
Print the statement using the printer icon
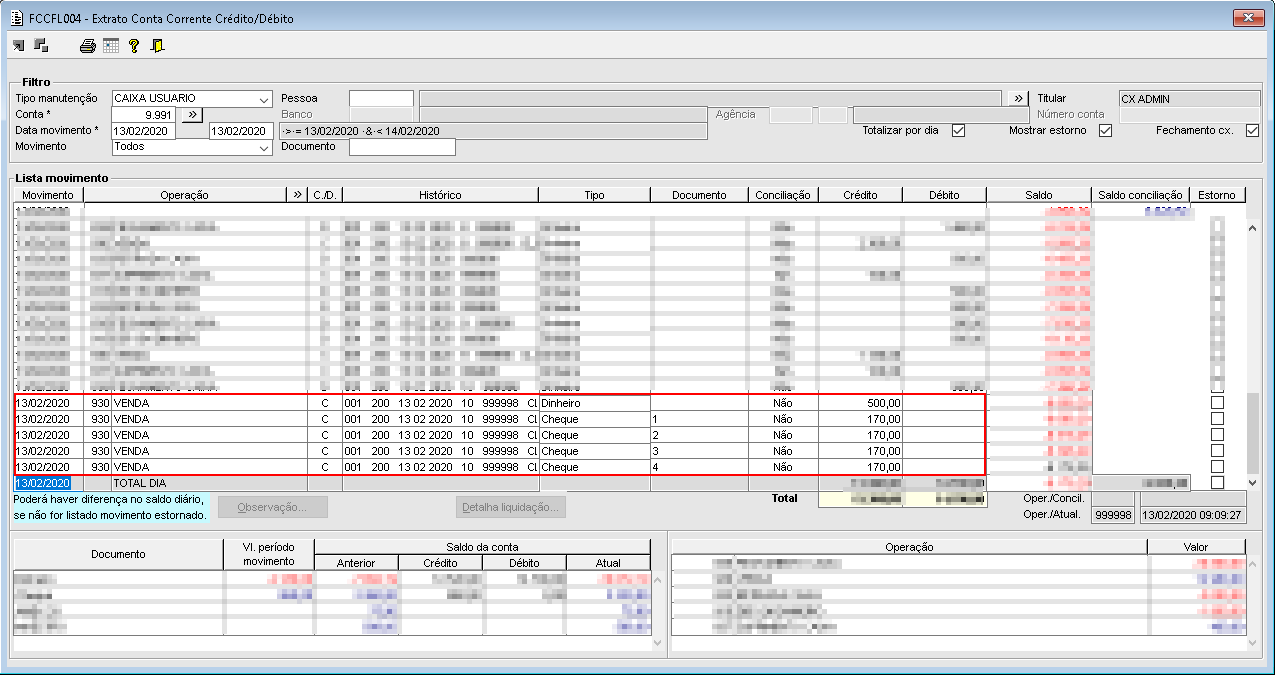(x=88, y=45)
